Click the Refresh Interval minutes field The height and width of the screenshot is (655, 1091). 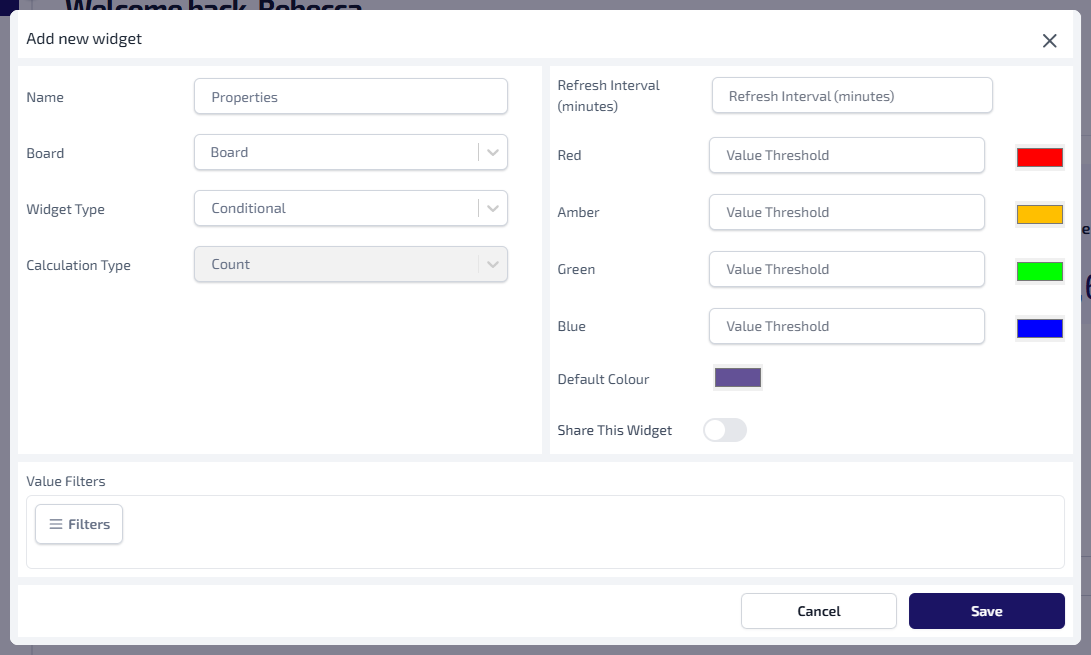point(852,96)
